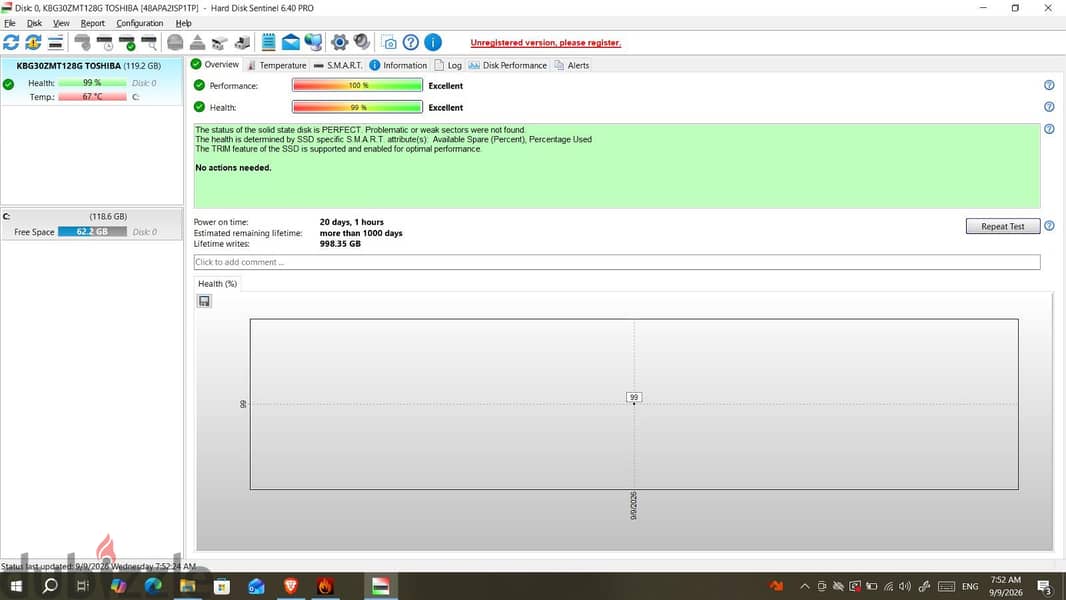Click the Health 99 % bar in Overview
This screenshot has height=600, width=1066.
(x=357, y=107)
